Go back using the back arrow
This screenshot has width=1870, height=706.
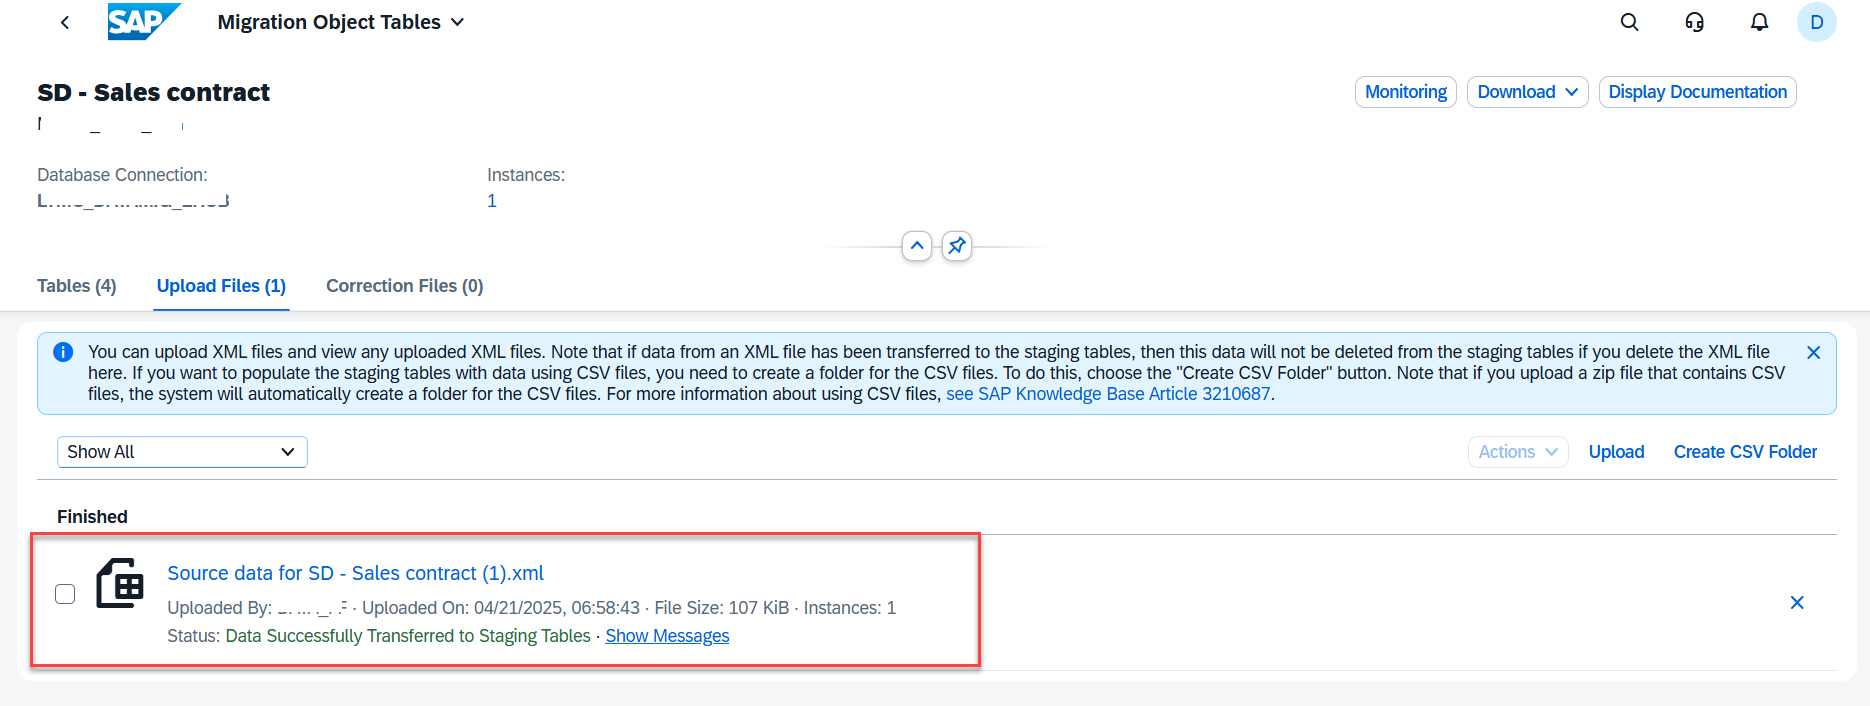[65, 22]
